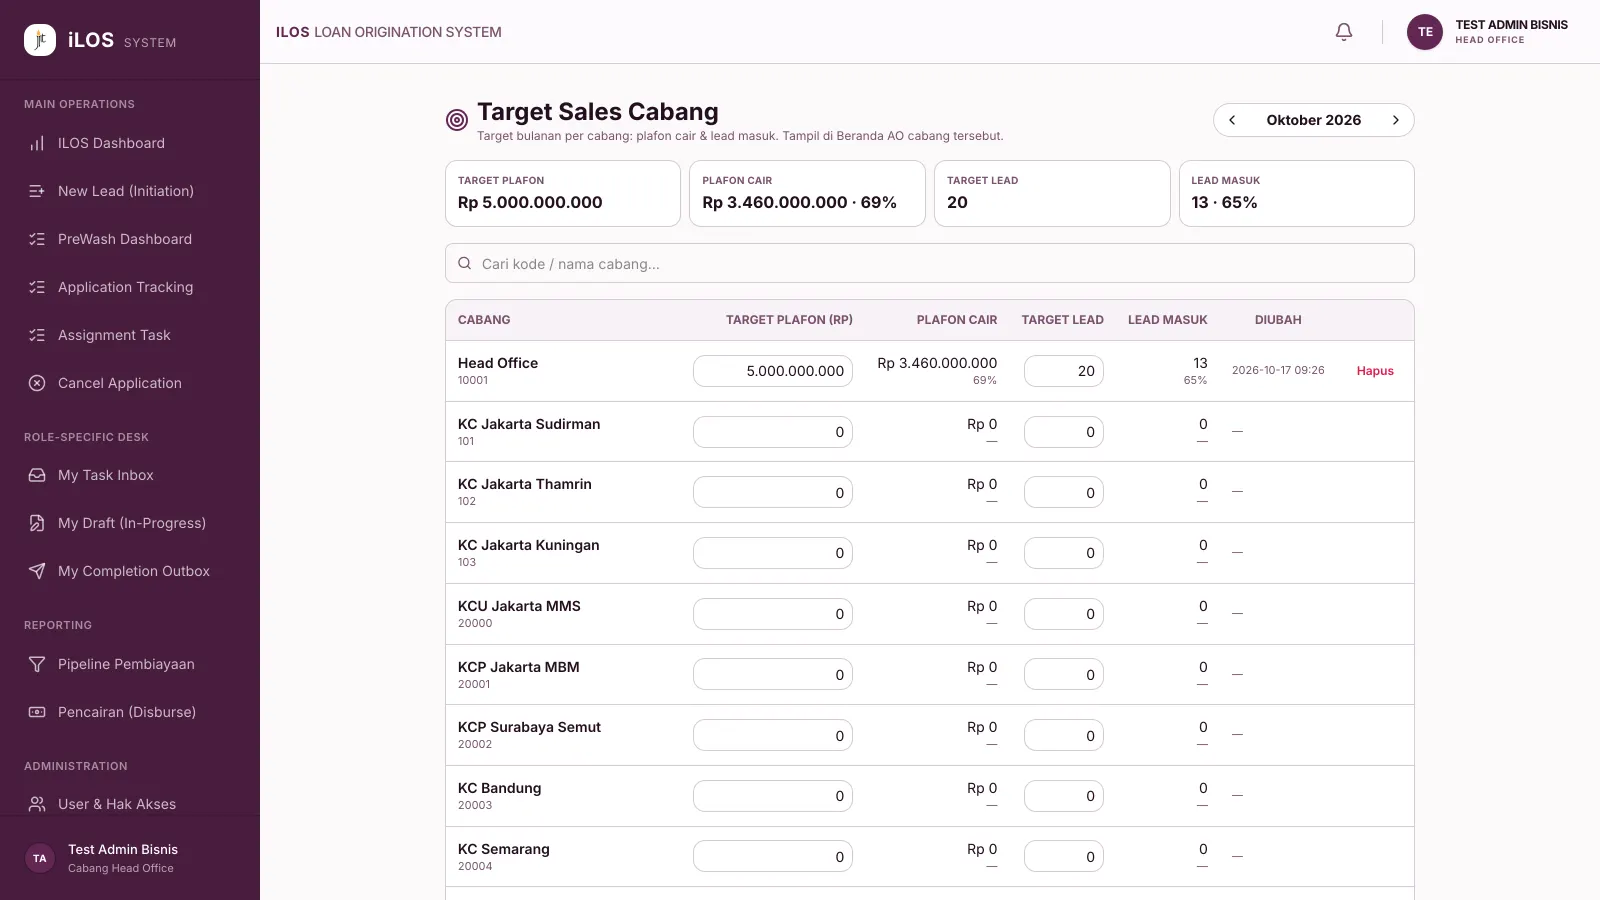Click the LEAD MASUK summary card
The width and height of the screenshot is (1600, 900).
click(x=1297, y=194)
